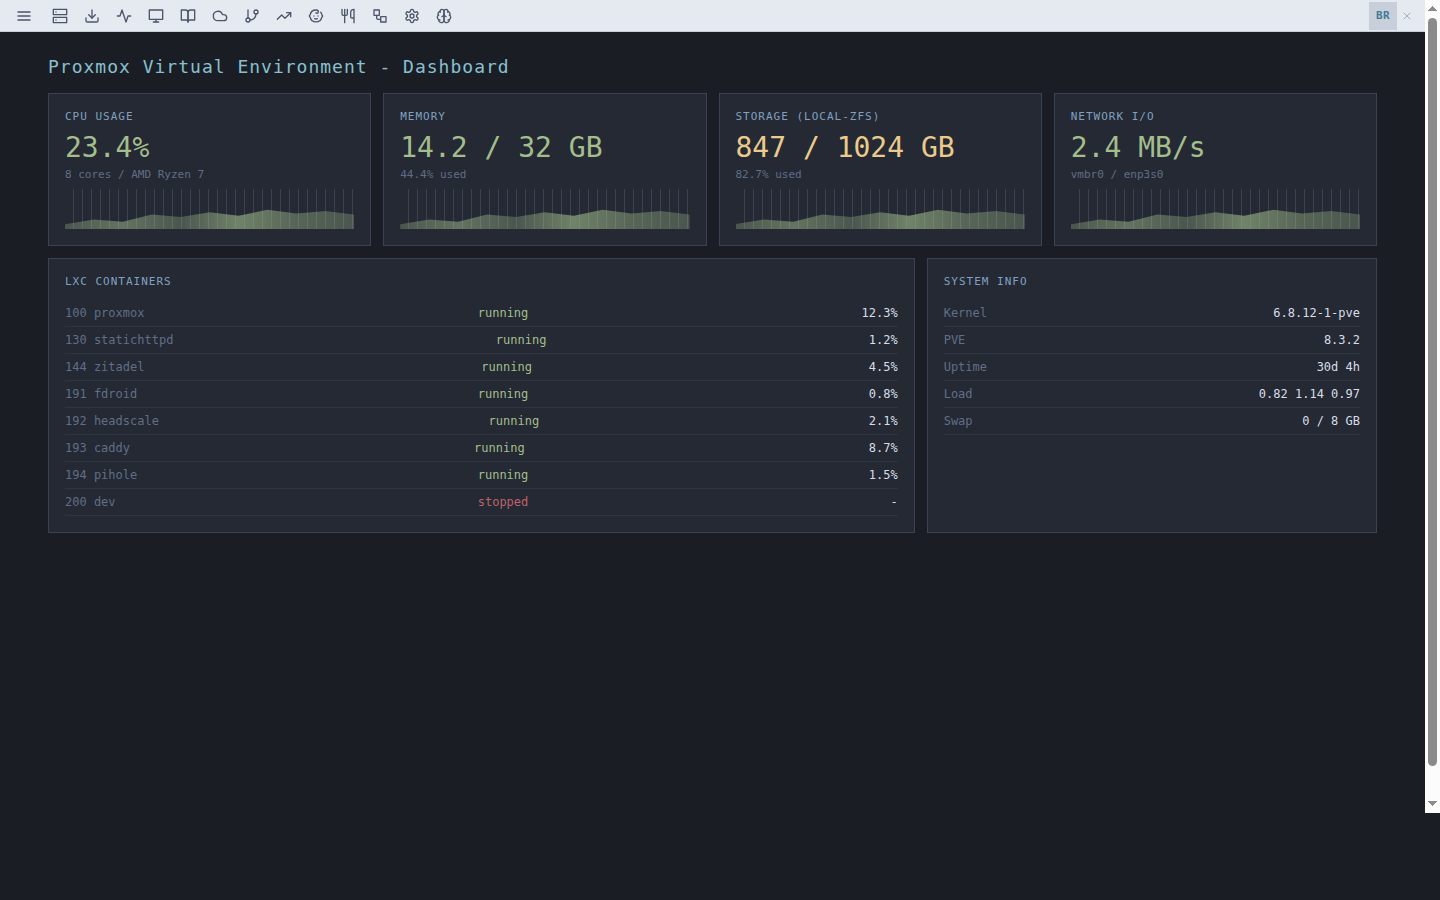Click the running status of proxmox
The width and height of the screenshot is (1440, 900).
pos(503,313)
